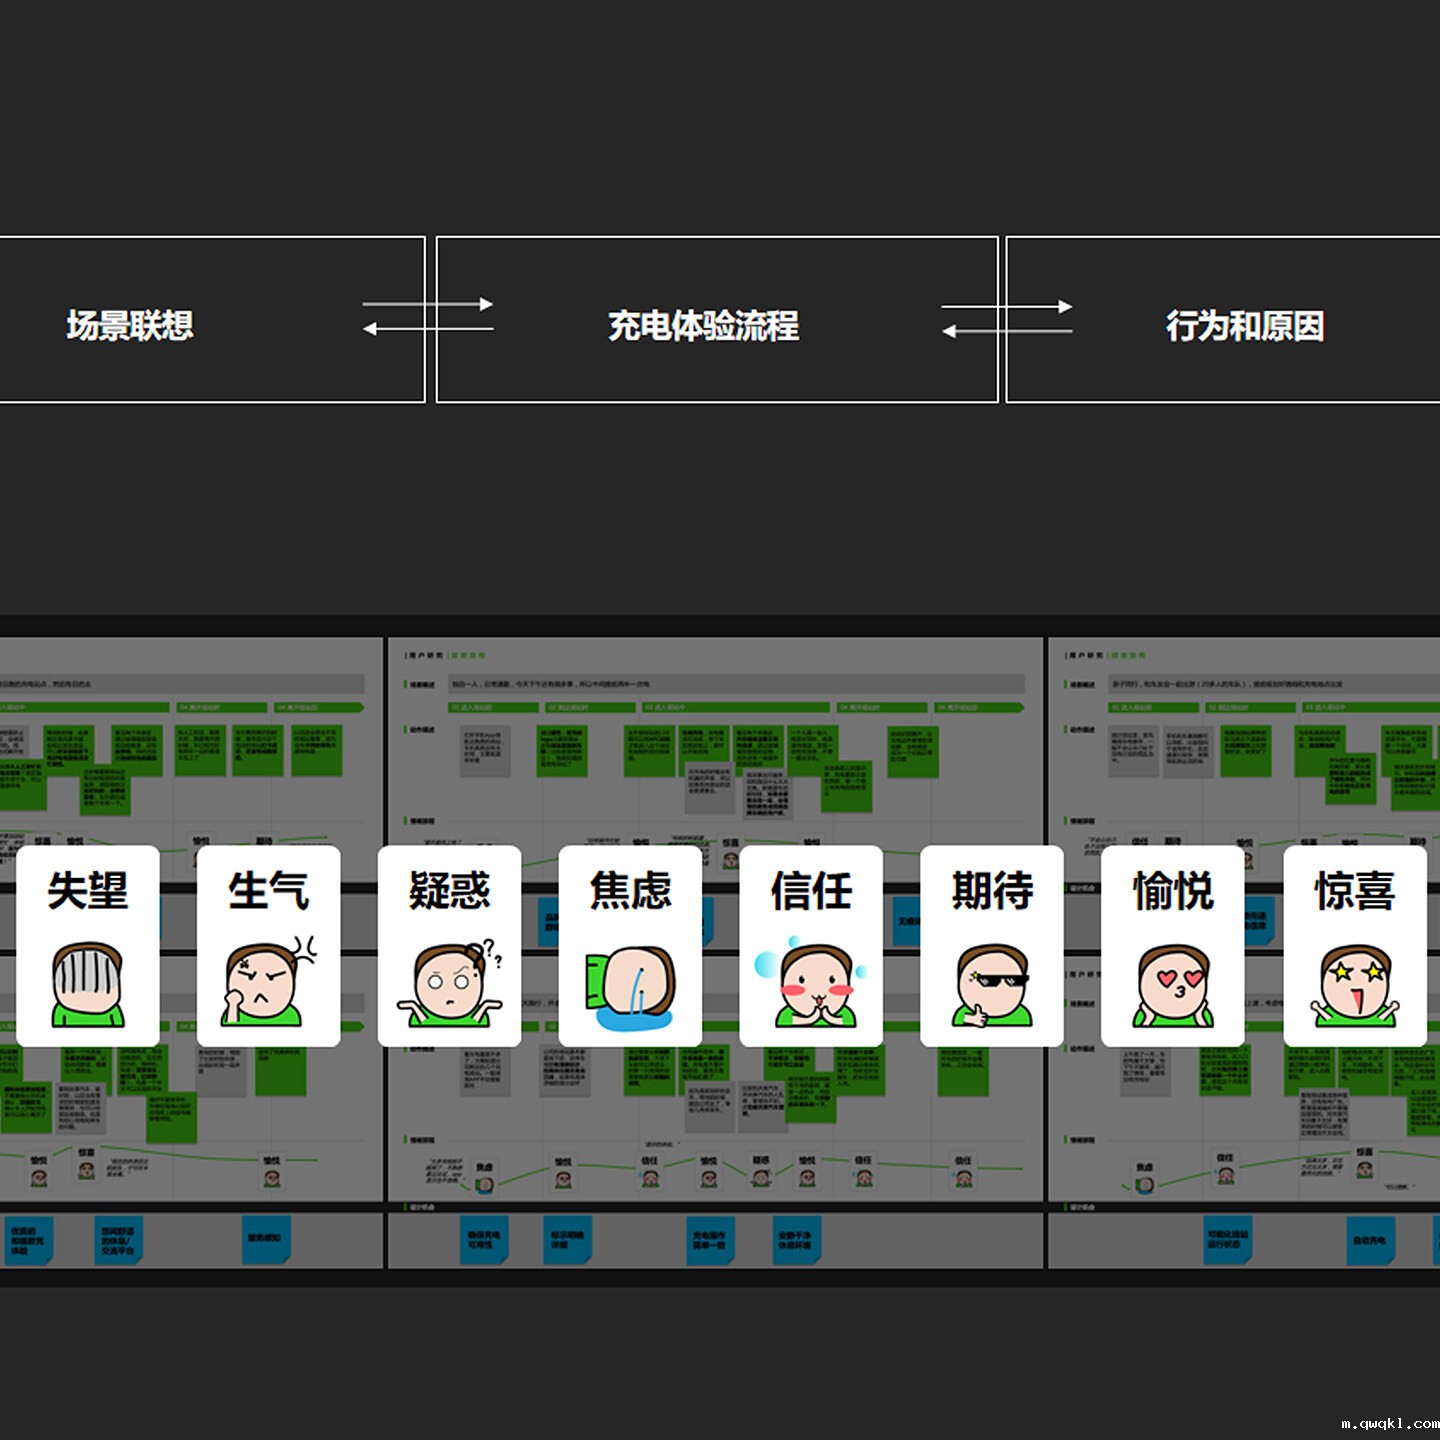Click the blue 自动充电 sticky note

coord(1370,1240)
